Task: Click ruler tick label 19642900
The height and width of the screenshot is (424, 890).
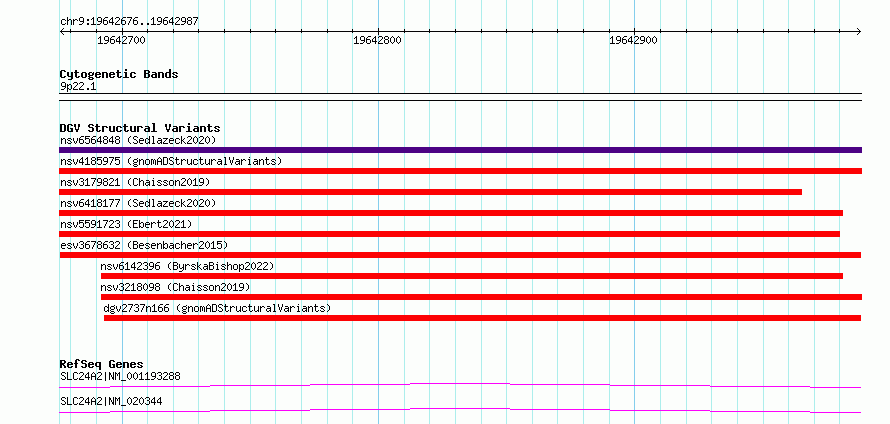Action: (633, 40)
